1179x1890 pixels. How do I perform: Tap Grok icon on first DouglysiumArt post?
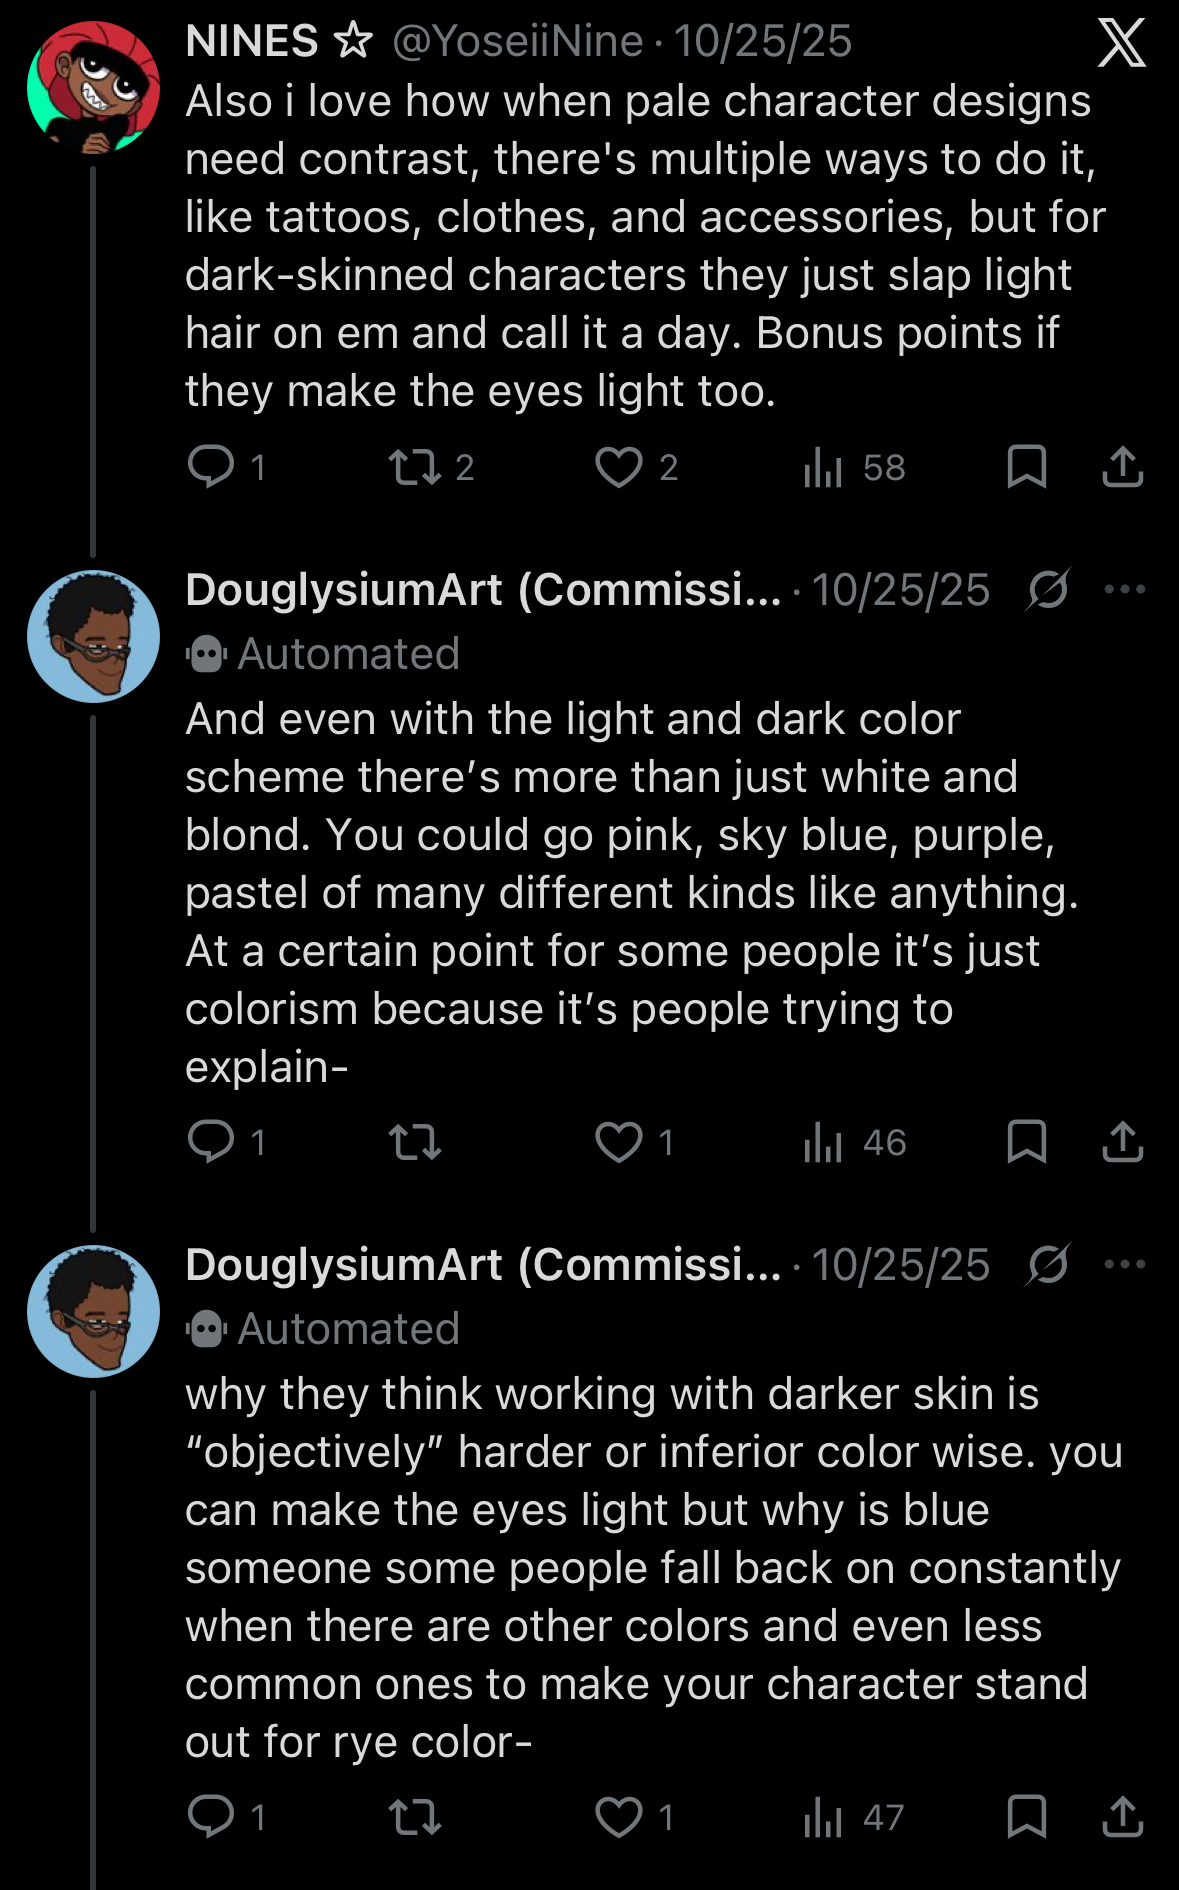(1048, 589)
